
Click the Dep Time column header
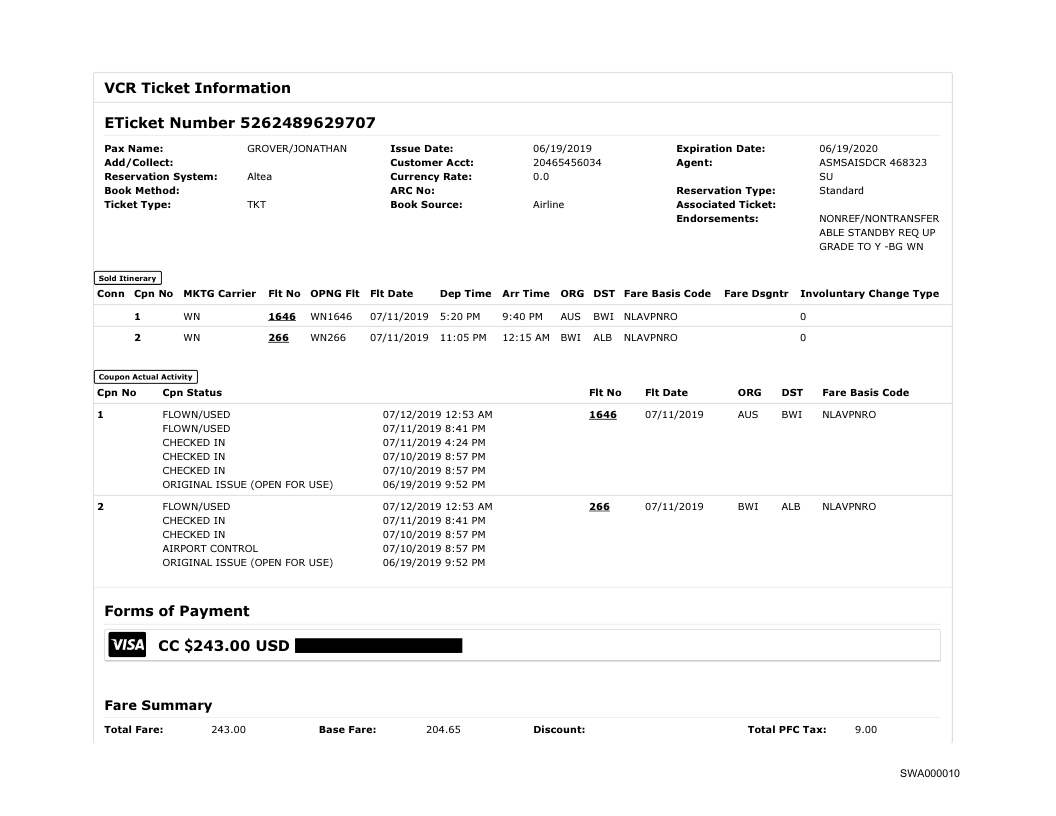465,293
